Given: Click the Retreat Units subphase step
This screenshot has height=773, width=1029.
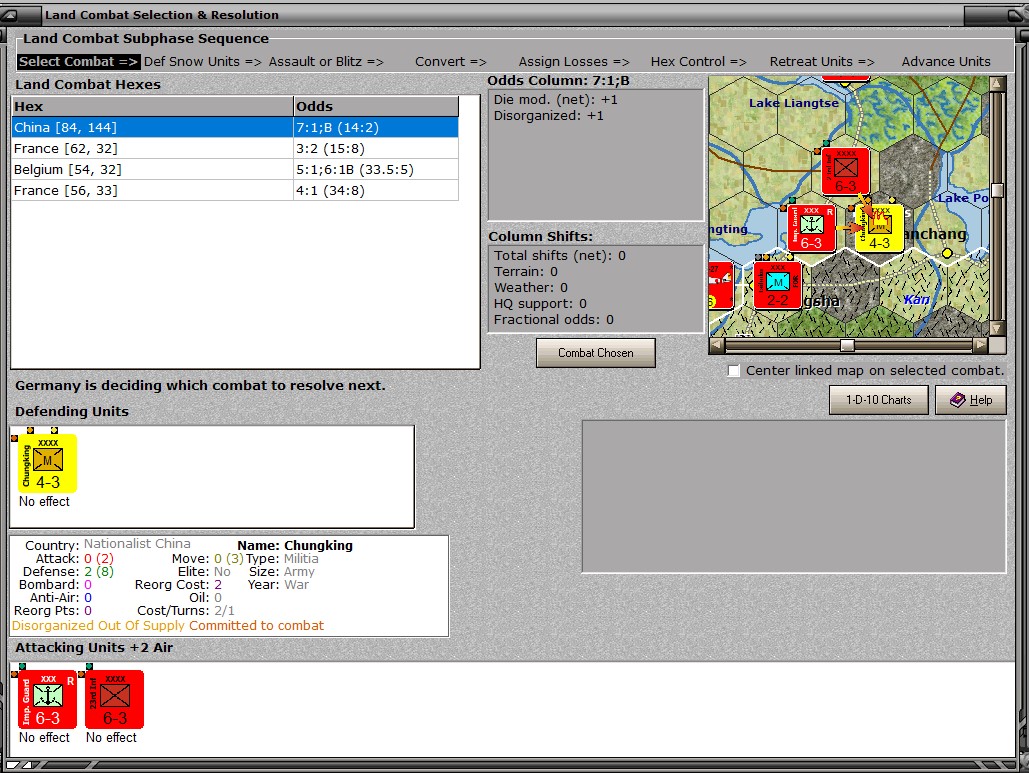Looking at the screenshot, I should point(822,62).
